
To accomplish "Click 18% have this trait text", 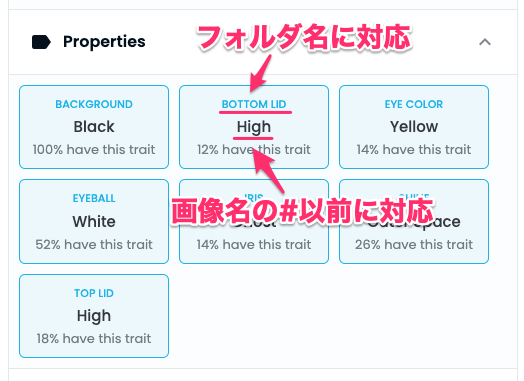I will (94, 339).
